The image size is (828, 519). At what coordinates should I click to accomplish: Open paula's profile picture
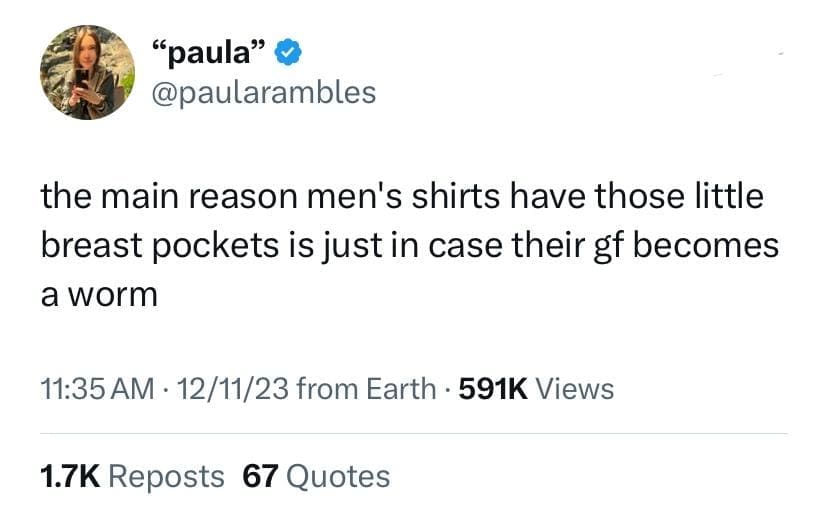pyautogui.click(x=88, y=72)
